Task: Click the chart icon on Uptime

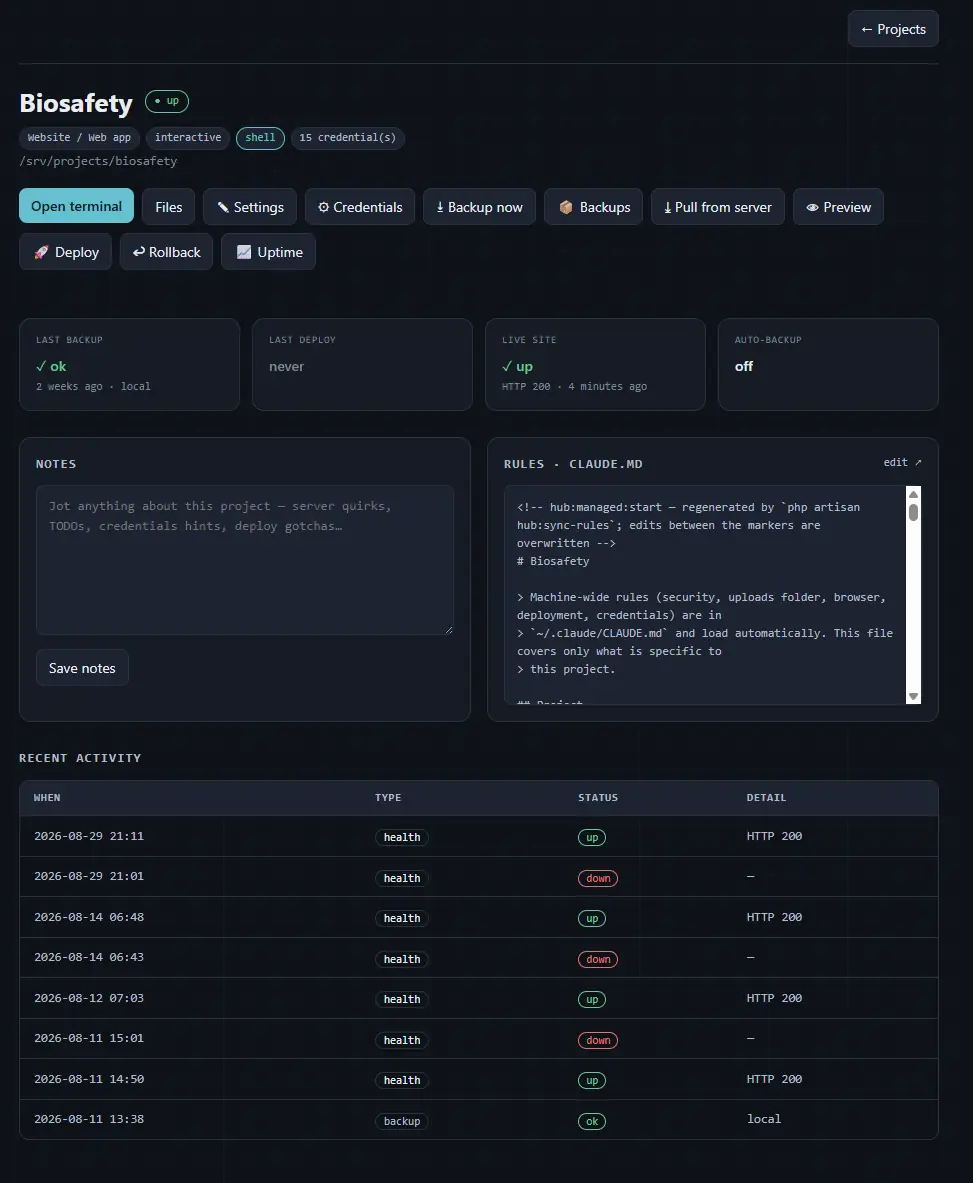Action: 244,252
